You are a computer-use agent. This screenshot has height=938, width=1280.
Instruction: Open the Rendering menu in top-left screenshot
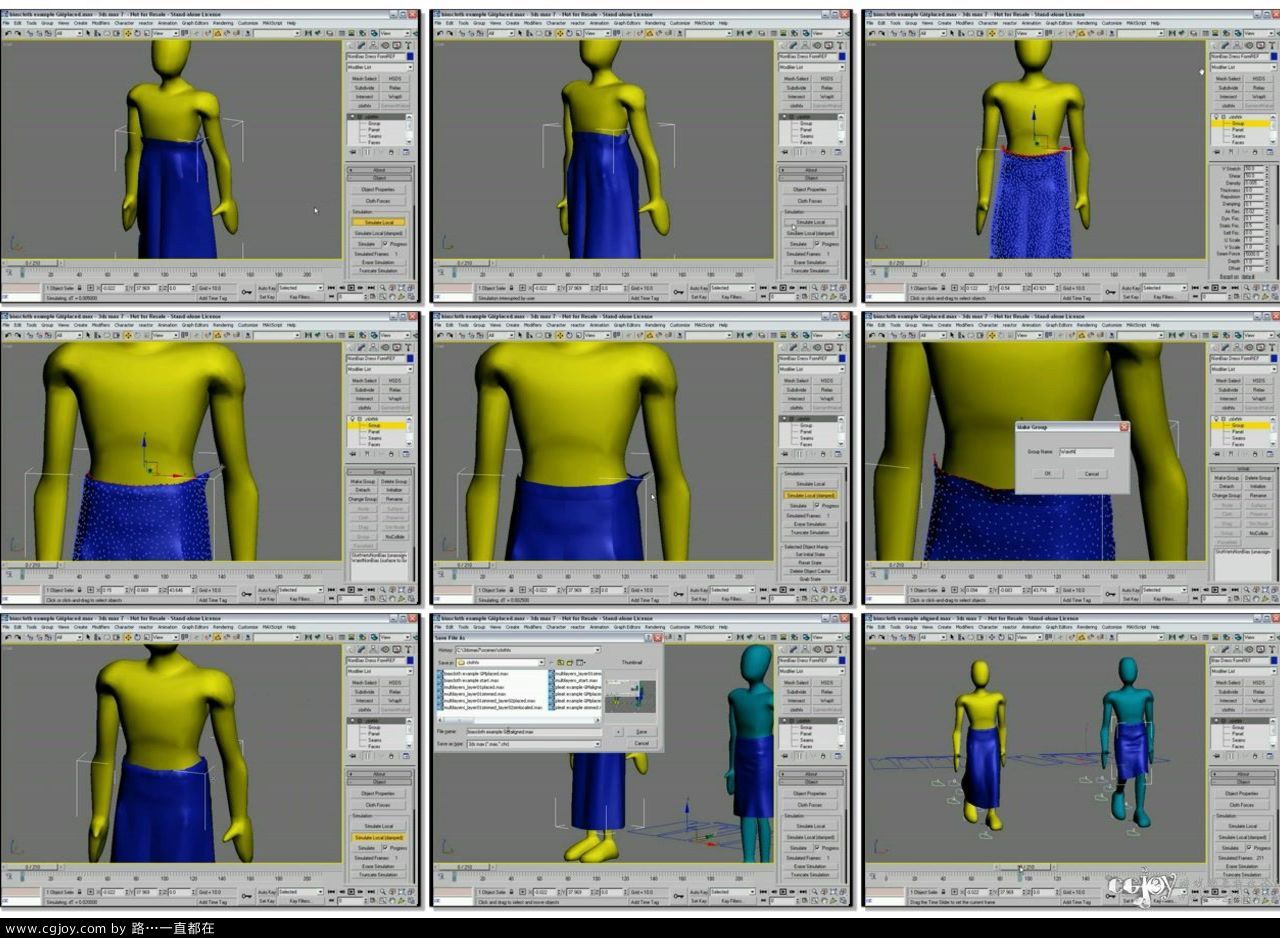[x=223, y=23]
